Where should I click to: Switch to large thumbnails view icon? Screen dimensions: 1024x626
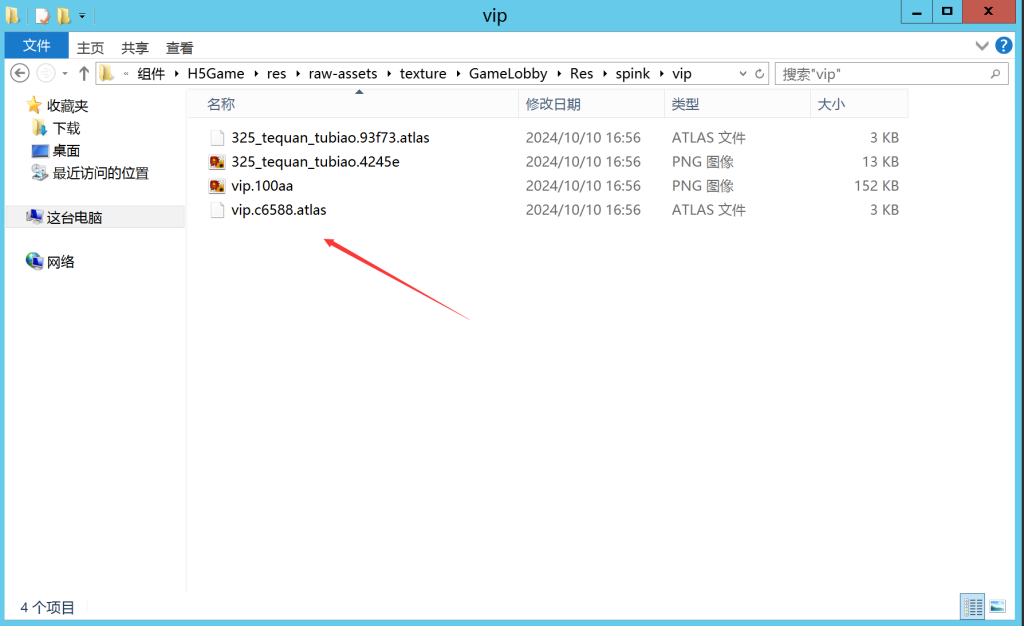coord(996,606)
